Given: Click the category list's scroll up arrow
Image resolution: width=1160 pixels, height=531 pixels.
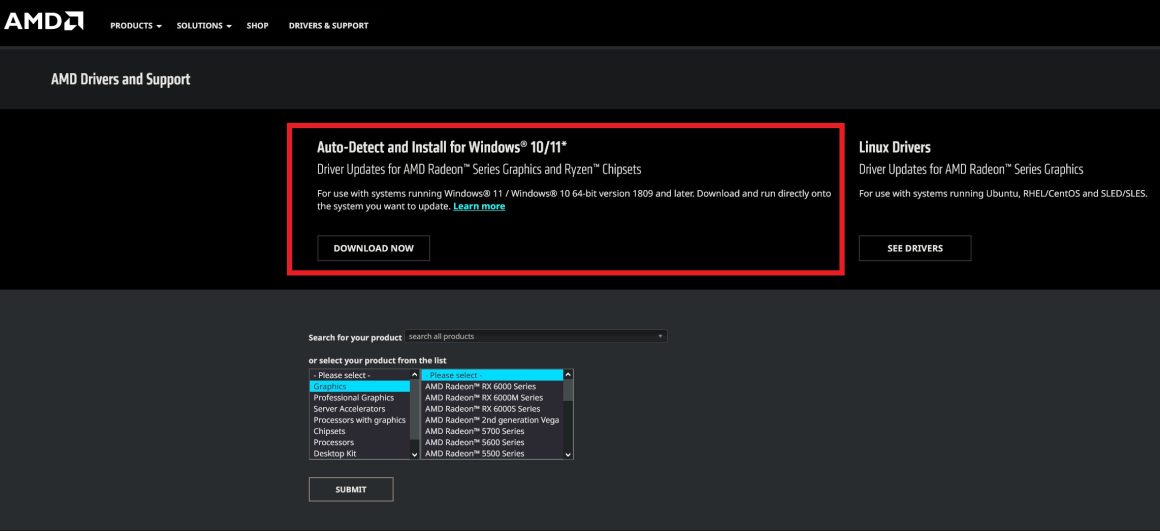Looking at the screenshot, I should tap(414, 375).
